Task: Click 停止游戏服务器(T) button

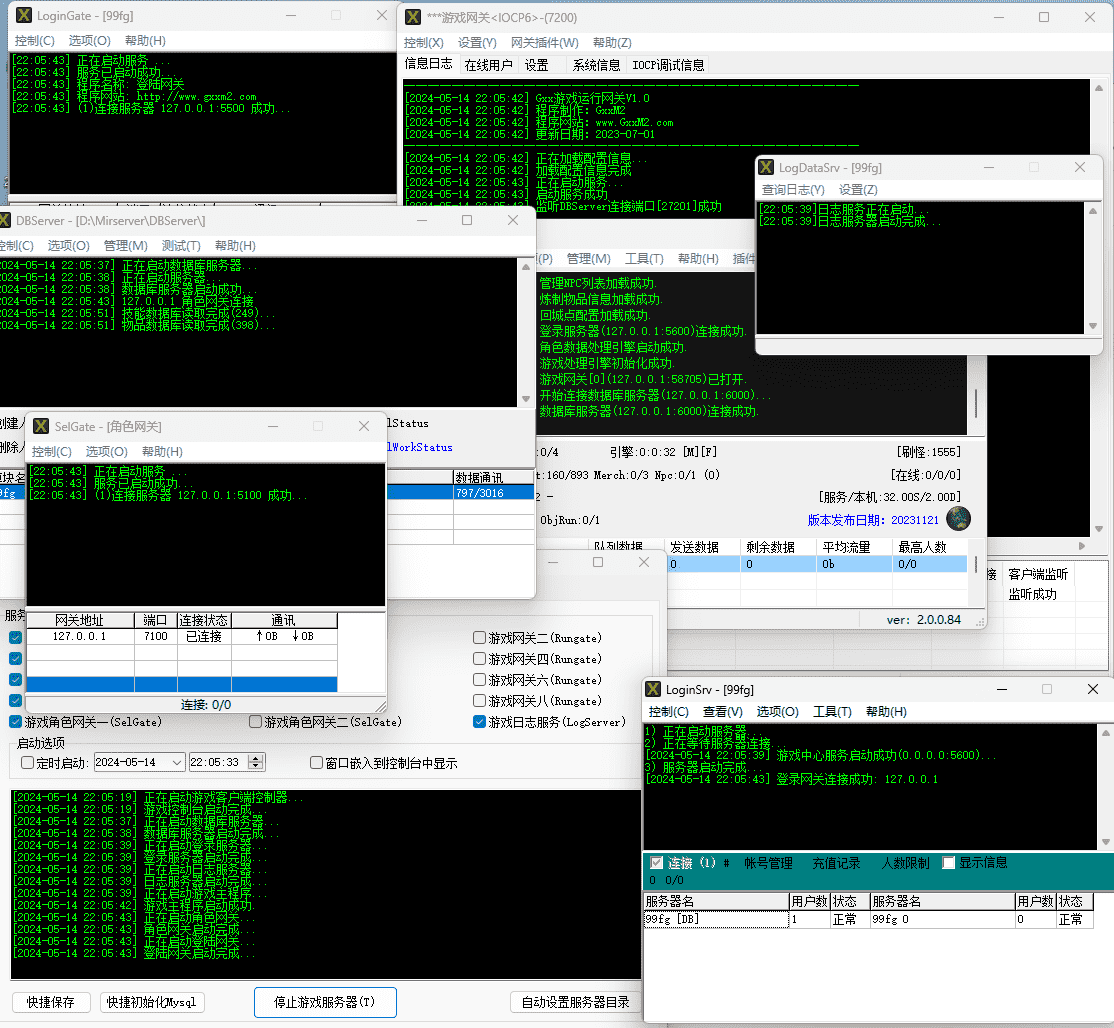Action: [325, 1002]
